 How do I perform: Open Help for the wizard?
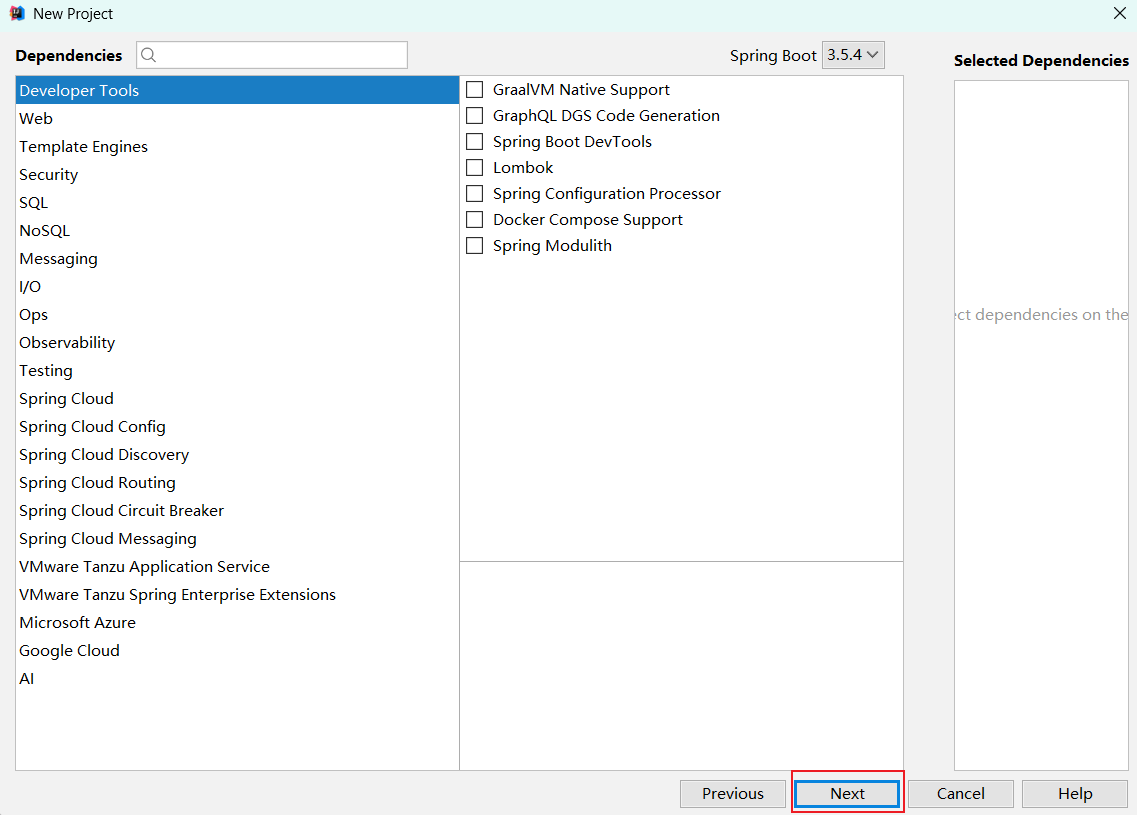coord(1075,794)
